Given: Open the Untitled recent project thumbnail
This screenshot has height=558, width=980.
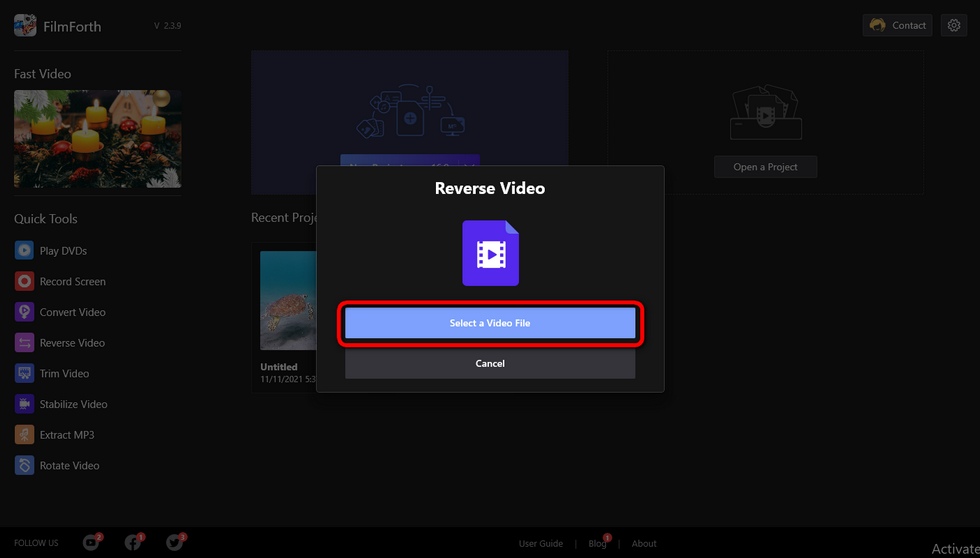Looking at the screenshot, I should [288, 301].
